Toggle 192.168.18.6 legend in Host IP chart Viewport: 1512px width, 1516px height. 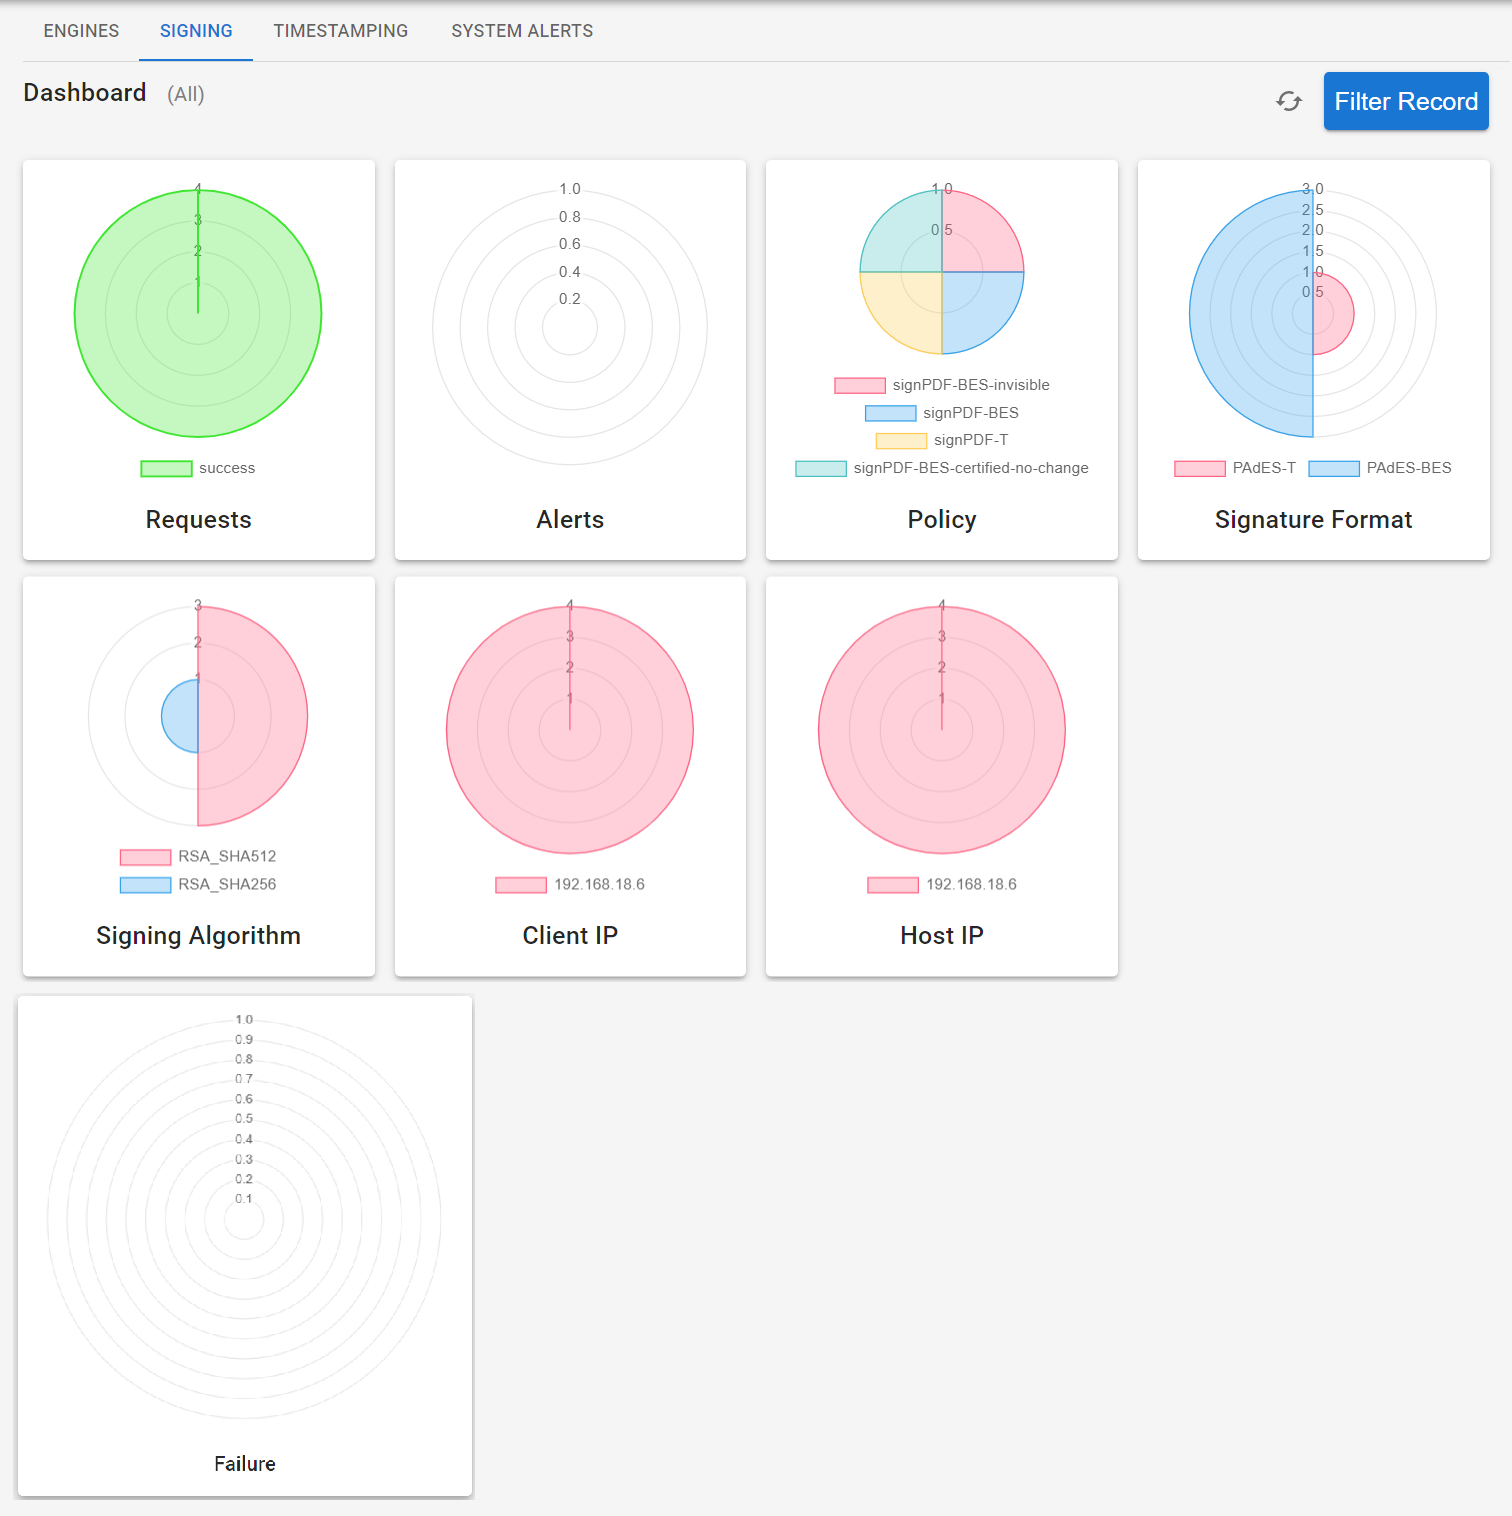tap(941, 884)
